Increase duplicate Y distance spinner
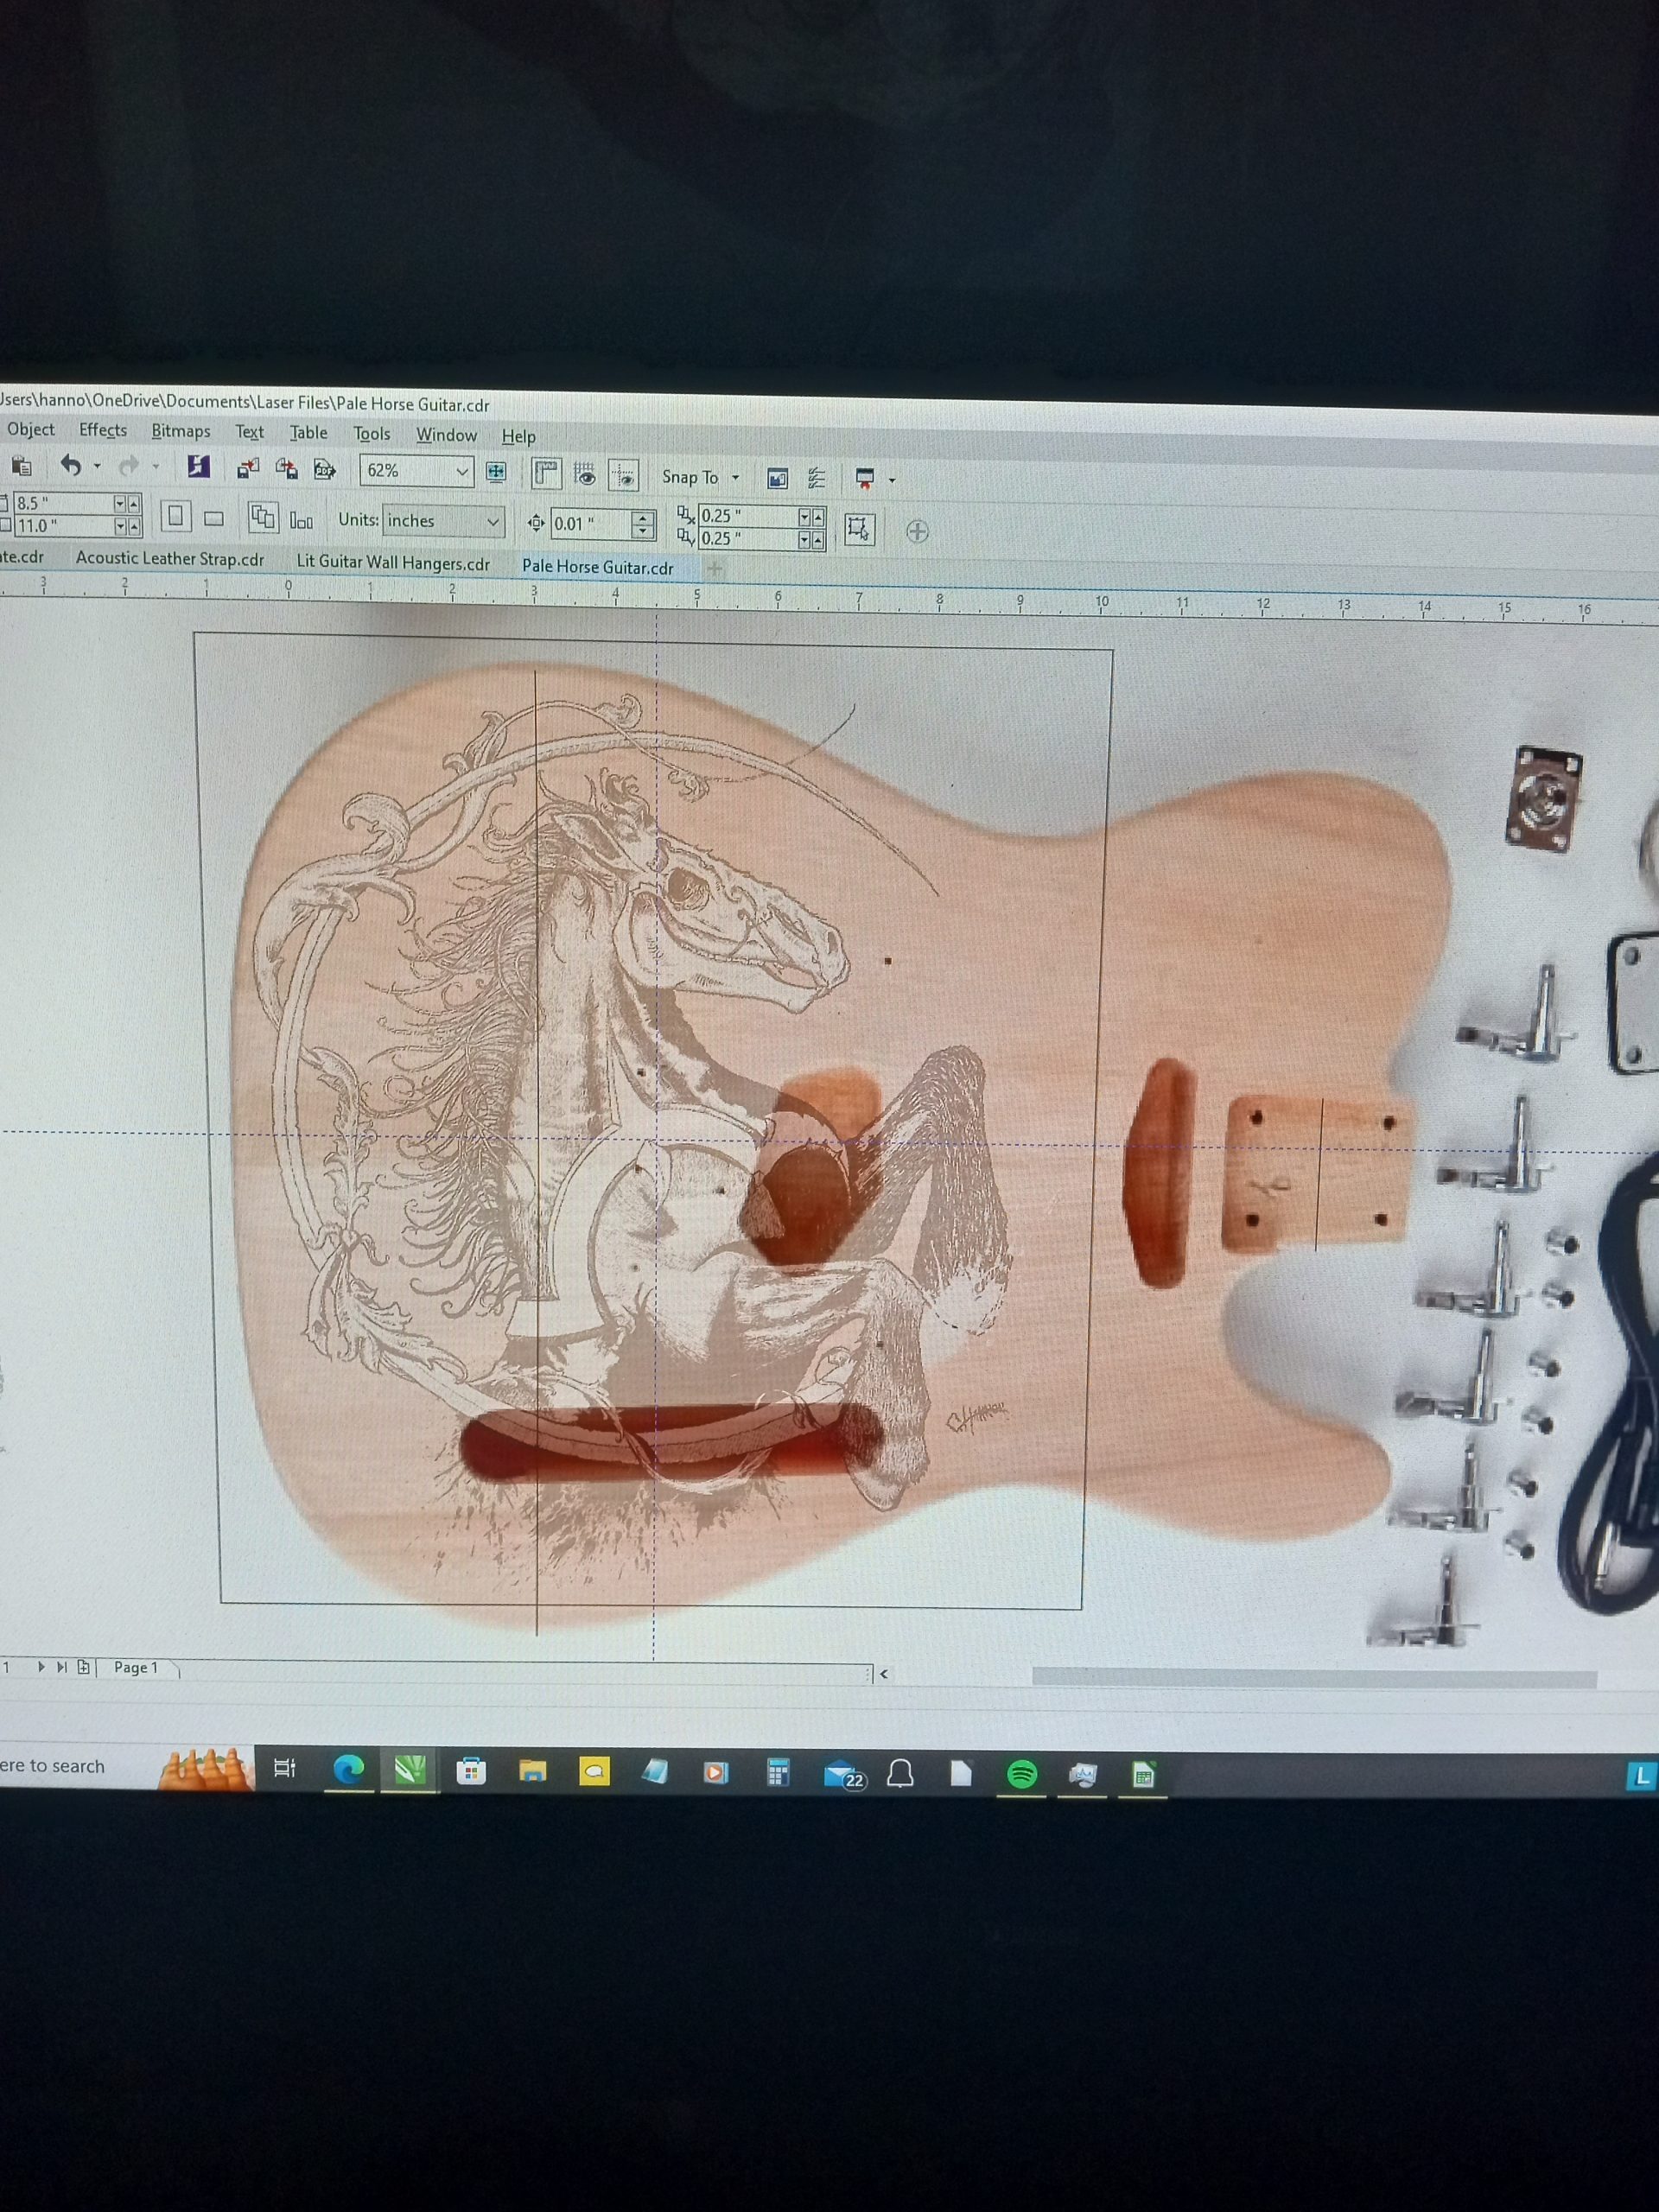 818,539
